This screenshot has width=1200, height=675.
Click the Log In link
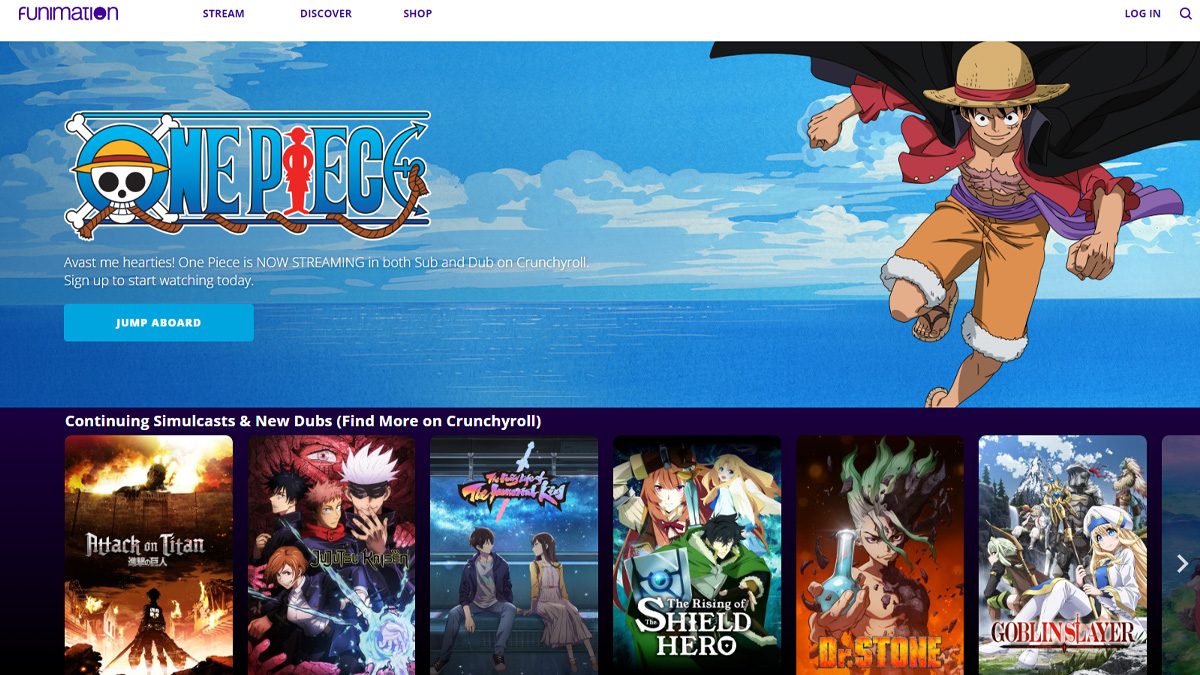click(1142, 14)
